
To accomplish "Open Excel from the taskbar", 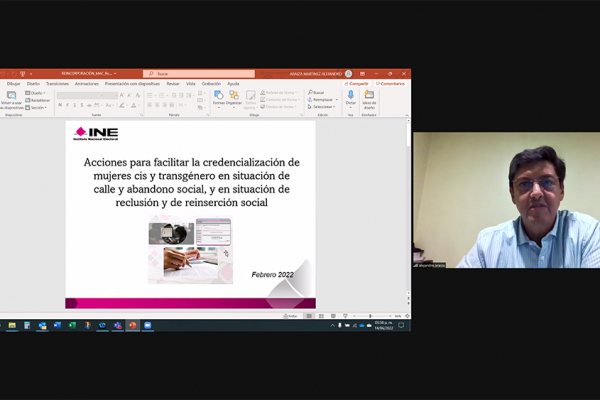I will 72,325.
